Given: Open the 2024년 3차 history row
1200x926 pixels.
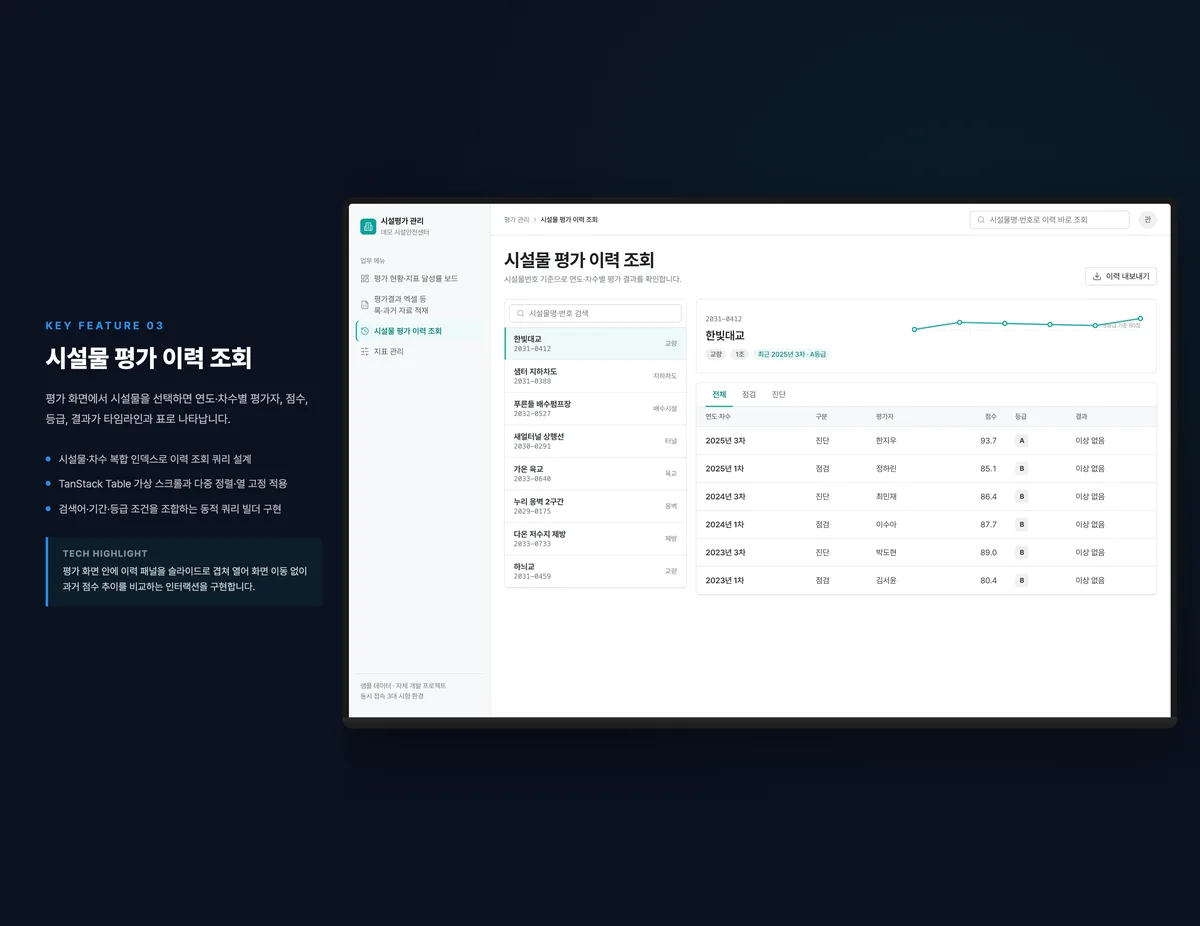Looking at the screenshot, I should click(926, 496).
